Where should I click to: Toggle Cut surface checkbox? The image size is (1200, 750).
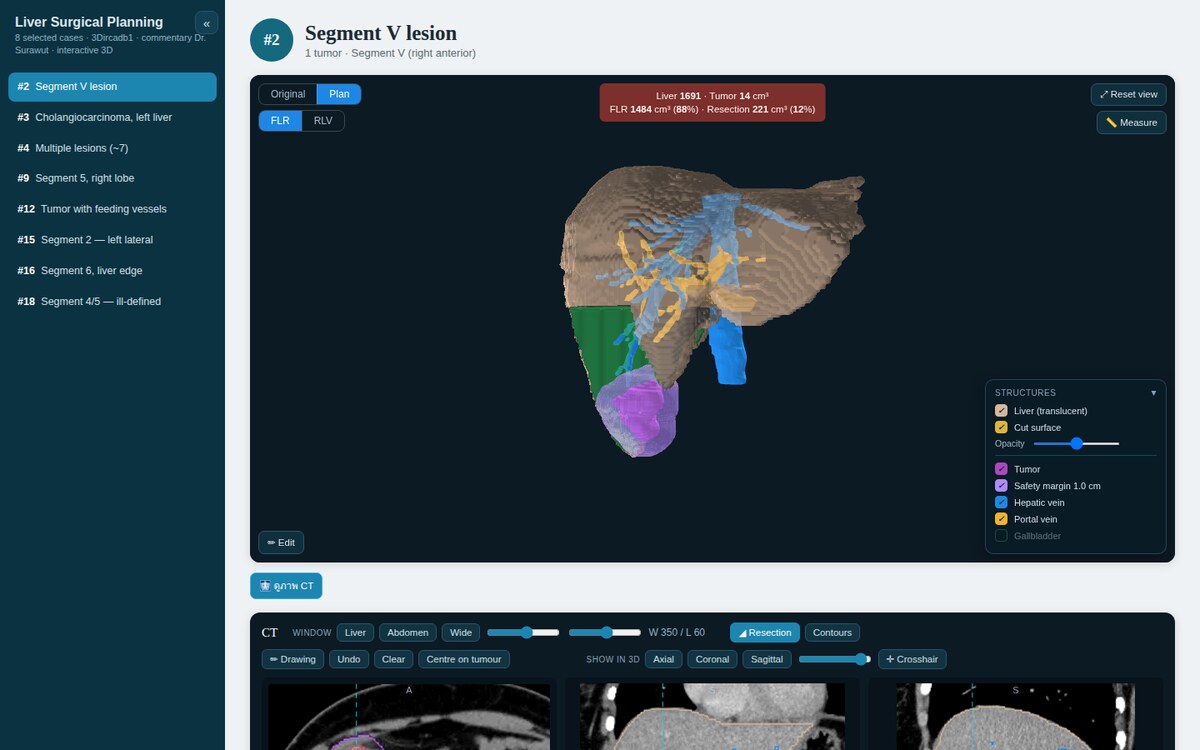click(x=1001, y=427)
